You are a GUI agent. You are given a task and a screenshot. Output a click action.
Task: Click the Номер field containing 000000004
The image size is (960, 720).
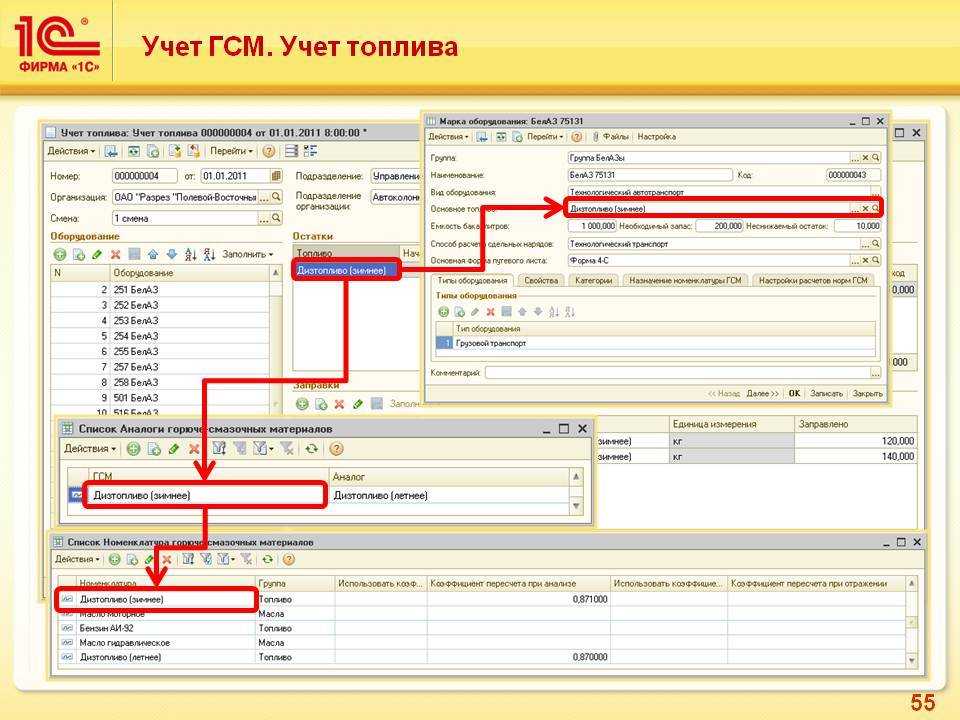144,176
